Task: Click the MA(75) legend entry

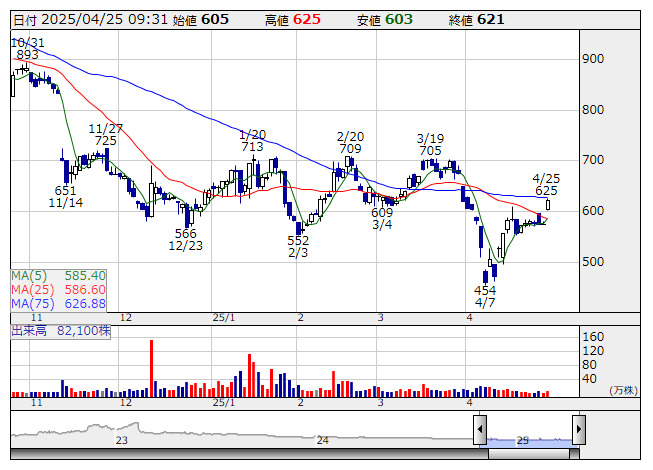Action: click(x=58, y=303)
